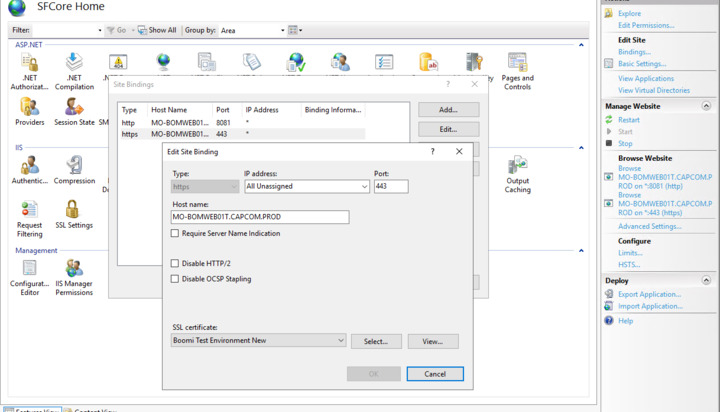Screen dimensions: 720x412
Task: Open Request Filtering feature
Action: coord(29,210)
